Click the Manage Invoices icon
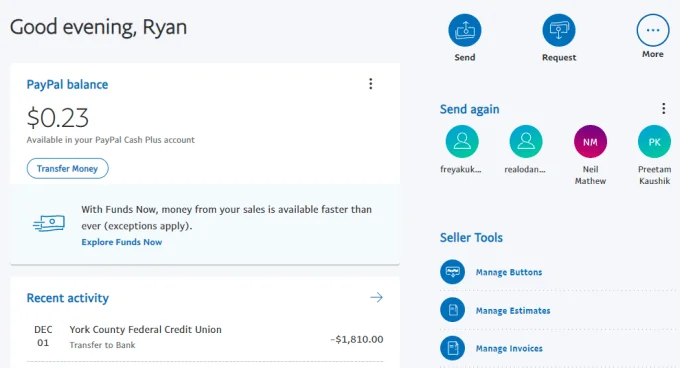Viewport: 680px width, 368px height. pyautogui.click(x=452, y=348)
